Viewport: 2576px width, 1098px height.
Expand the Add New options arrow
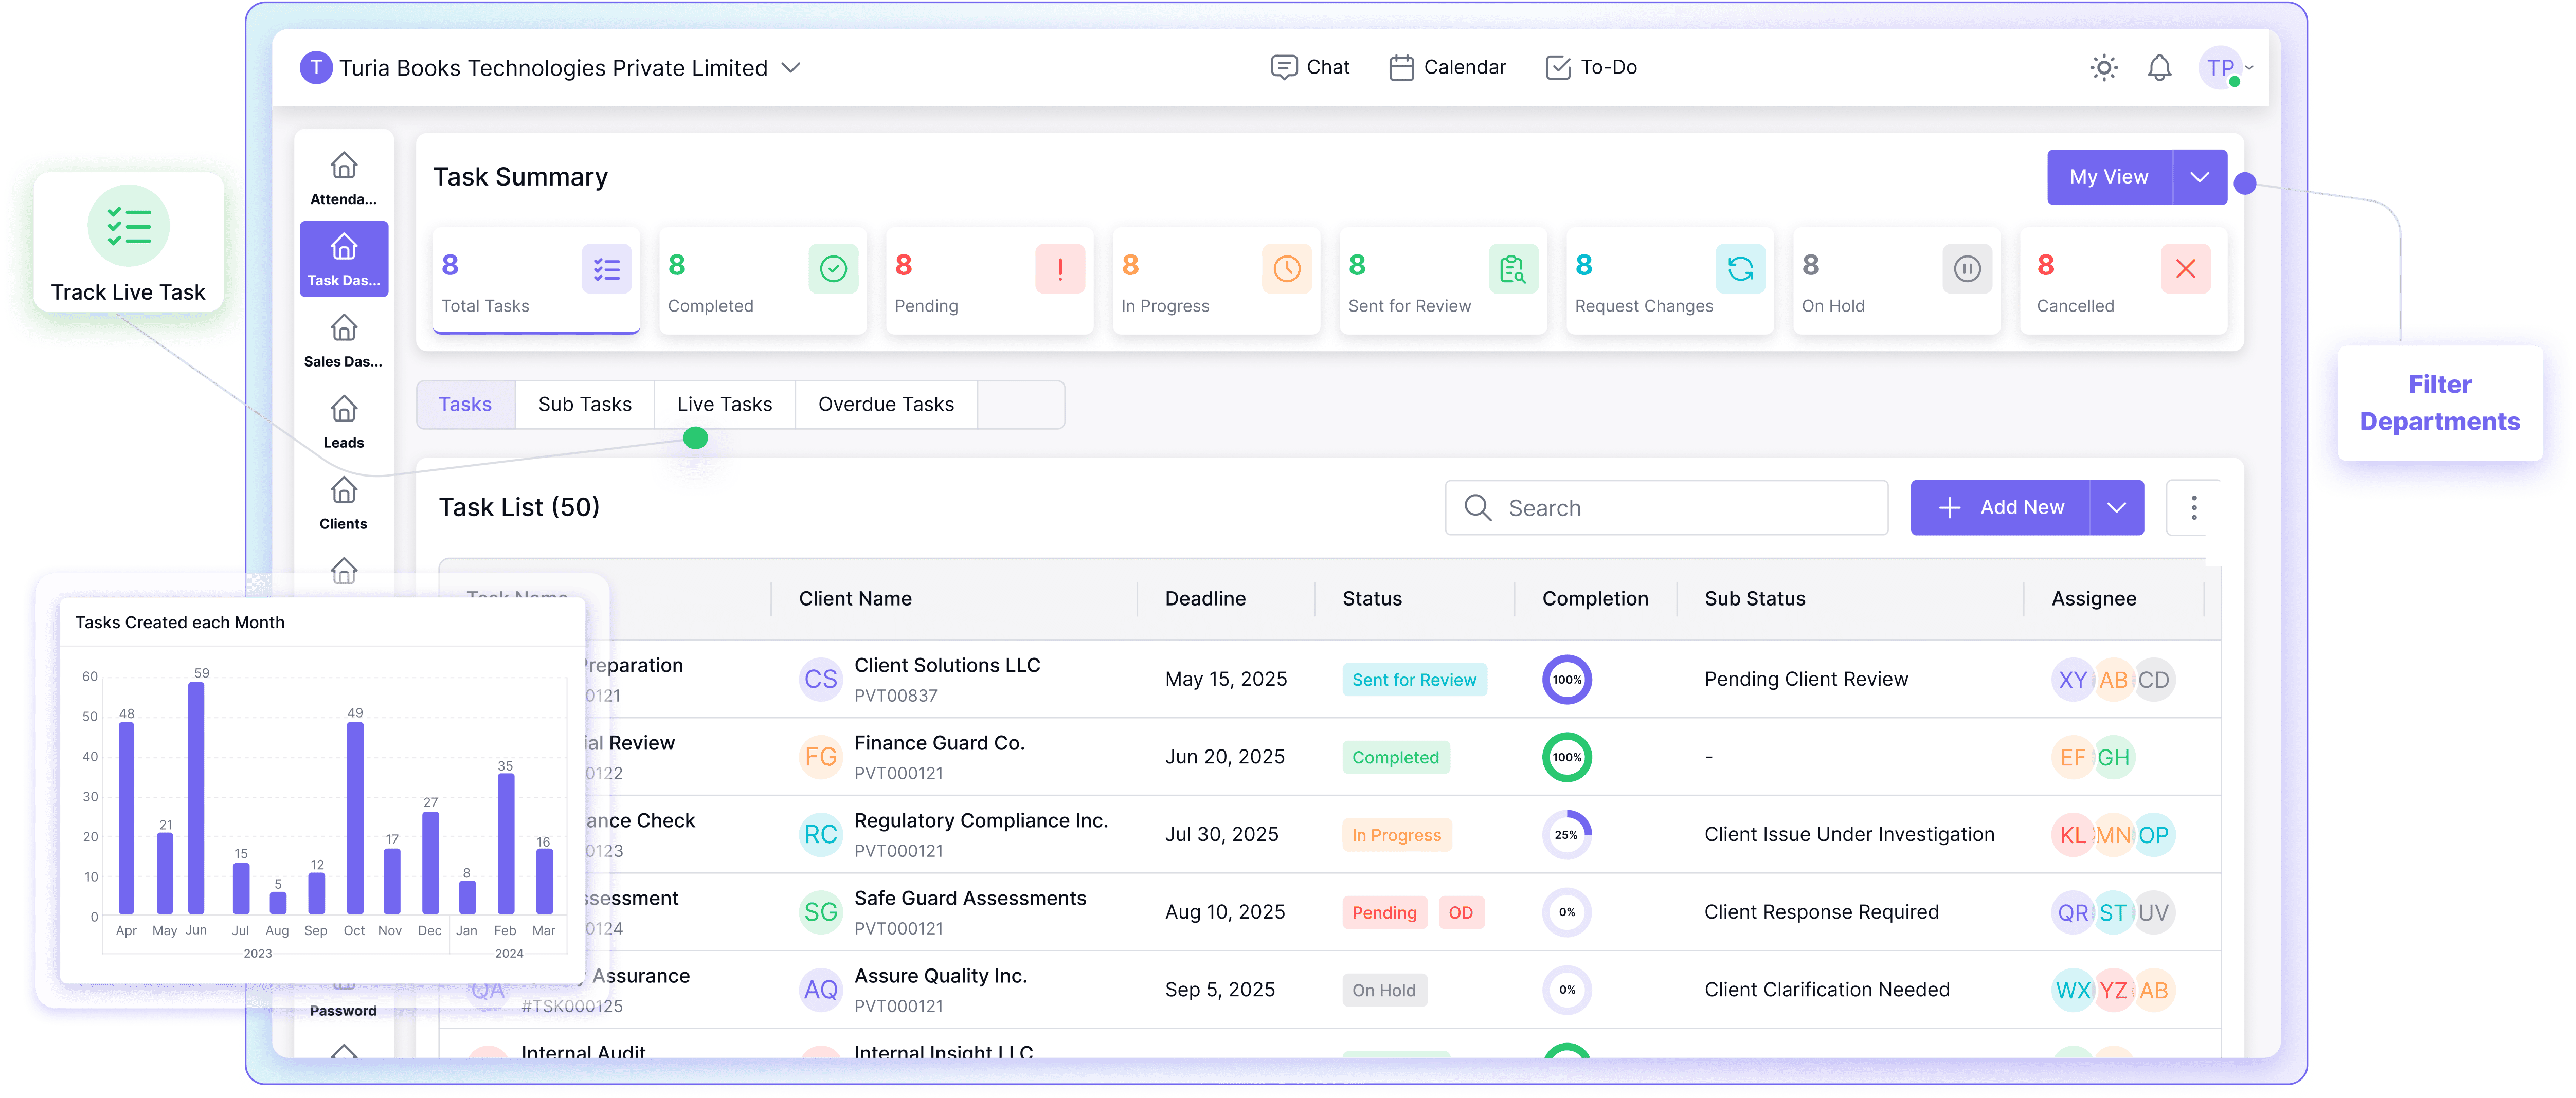click(x=2117, y=507)
